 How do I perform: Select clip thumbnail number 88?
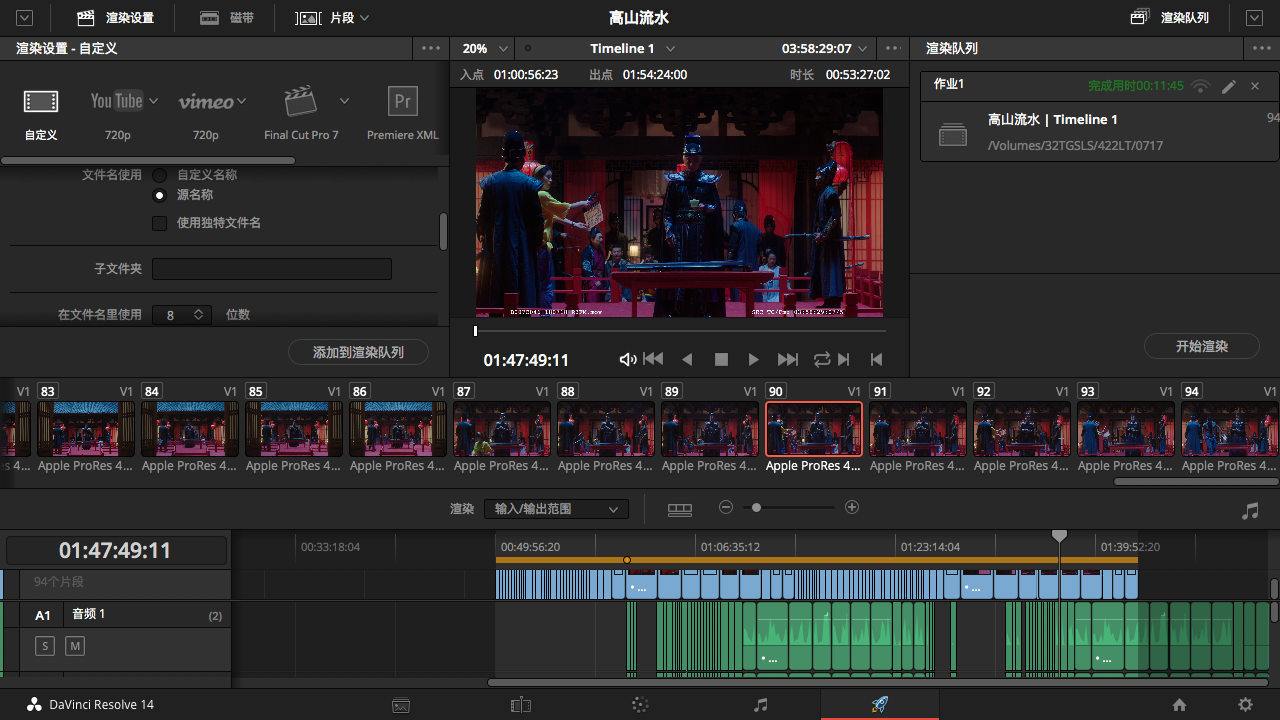pyautogui.click(x=606, y=429)
